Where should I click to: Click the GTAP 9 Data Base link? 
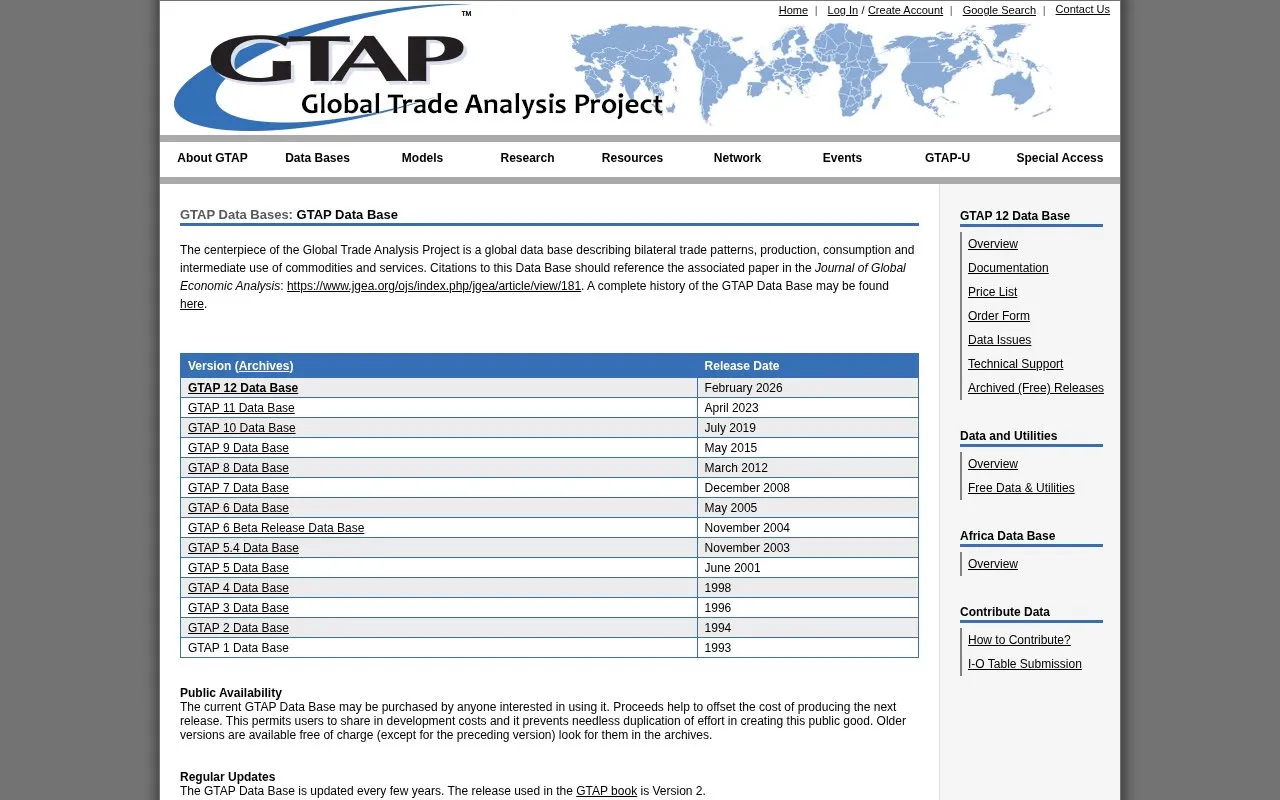[238, 448]
